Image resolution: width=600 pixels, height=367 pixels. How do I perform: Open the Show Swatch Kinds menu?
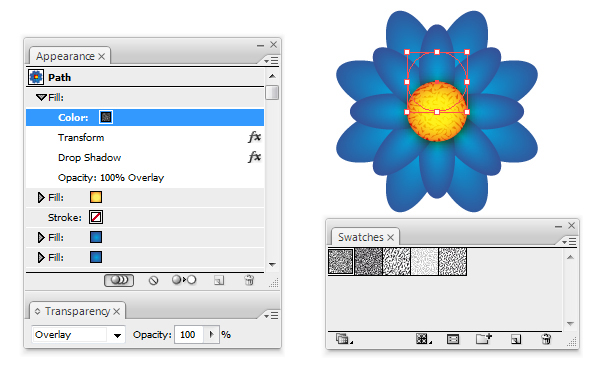tap(423, 339)
